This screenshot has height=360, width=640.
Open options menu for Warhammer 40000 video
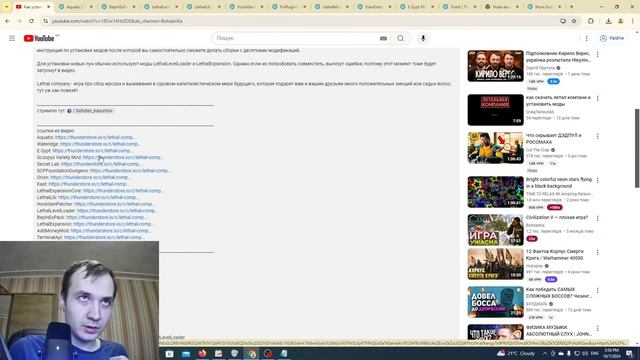pyautogui.click(x=598, y=253)
